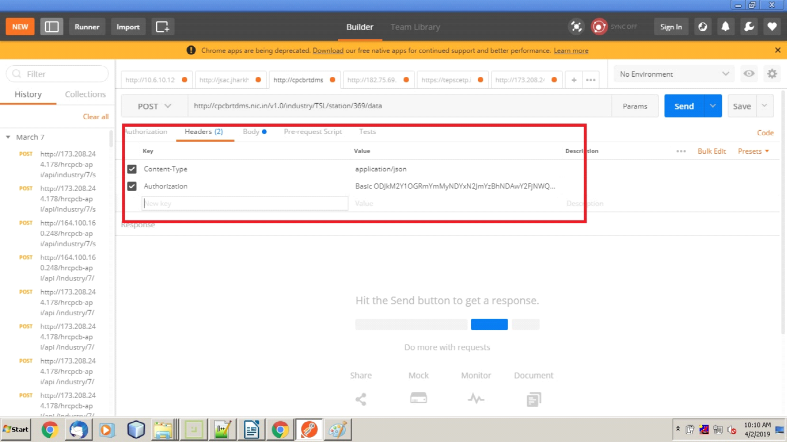Open settings wrench icon

[748, 27]
